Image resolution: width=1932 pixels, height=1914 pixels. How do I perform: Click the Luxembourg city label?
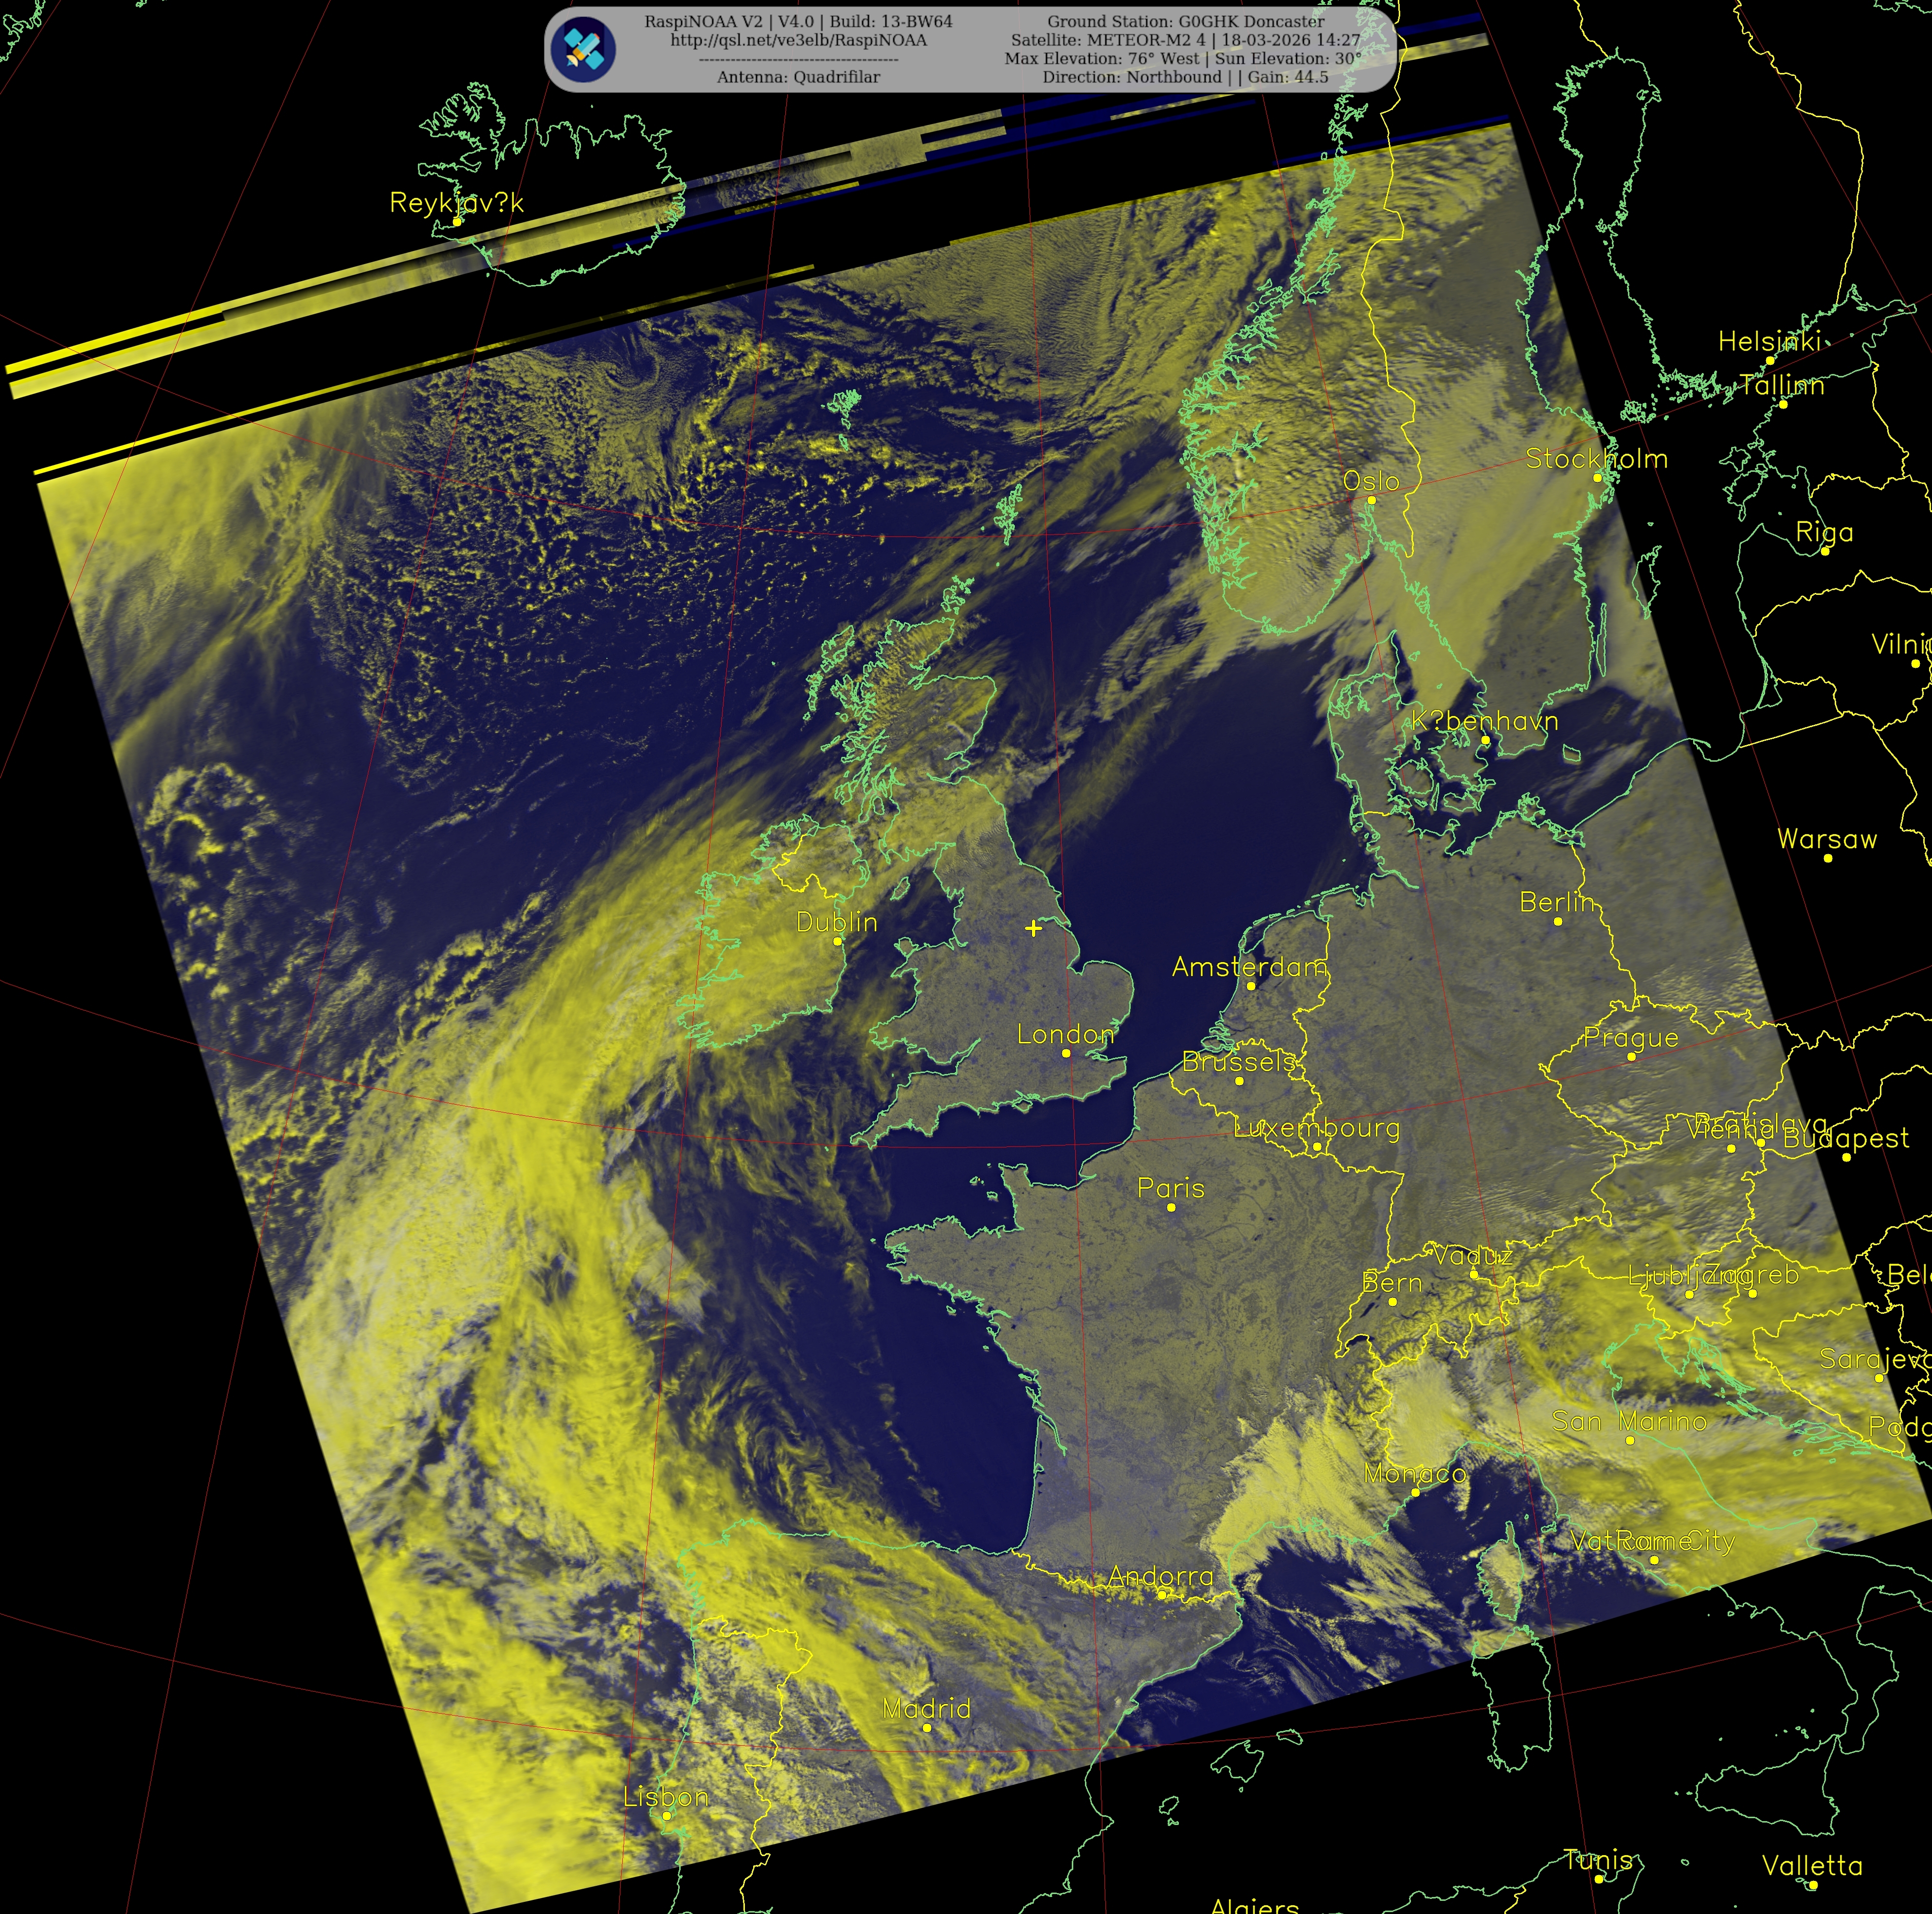click(x=1316, y=1128)
